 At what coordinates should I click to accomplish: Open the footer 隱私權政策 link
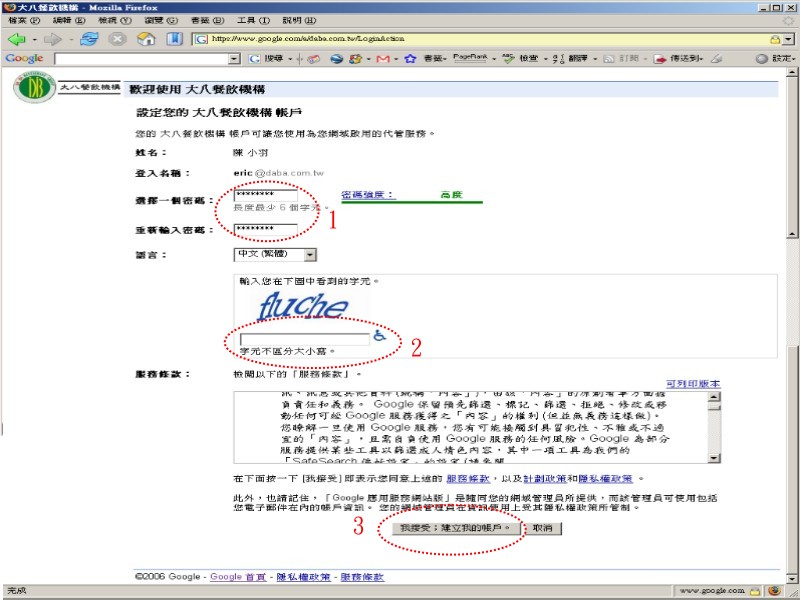pos(304,577)
